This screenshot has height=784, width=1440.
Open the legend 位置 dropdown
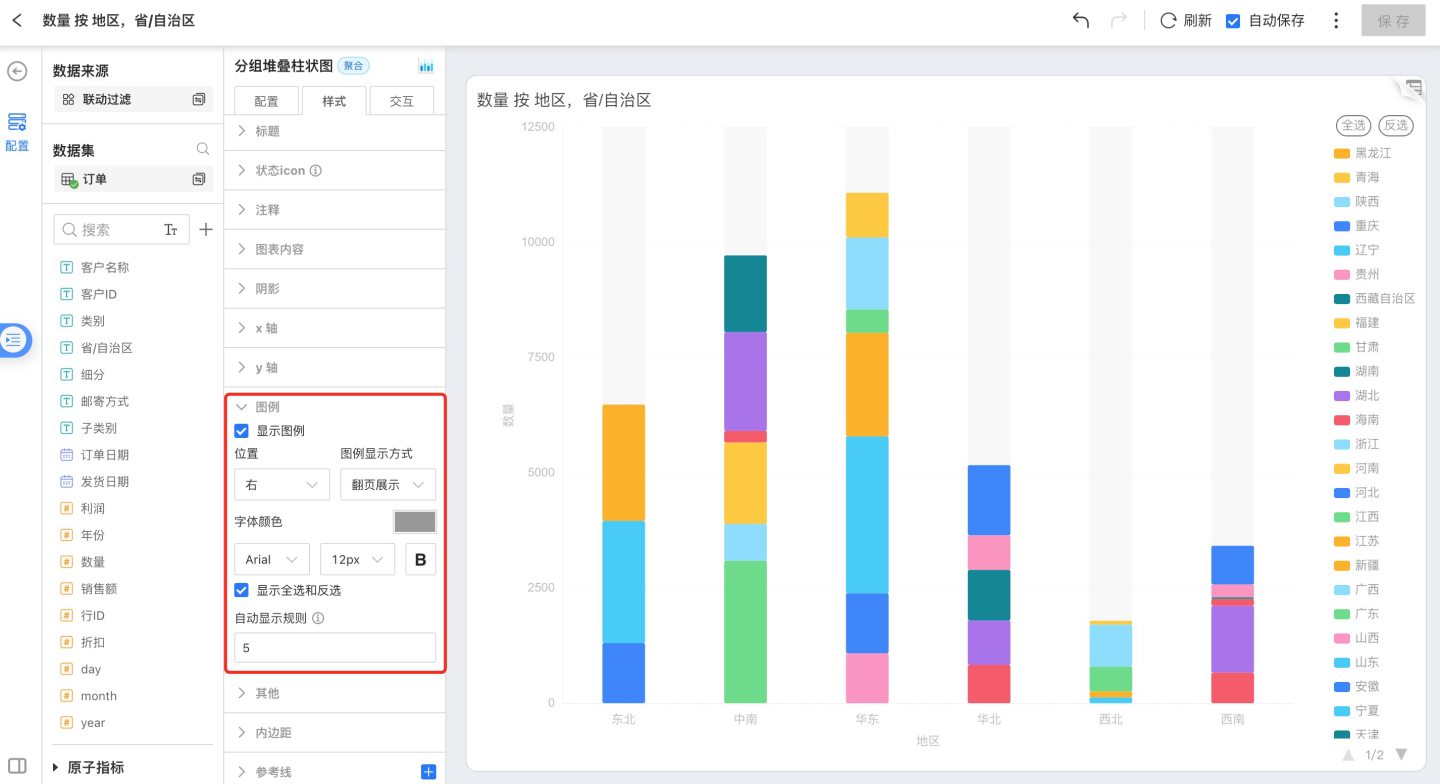pos(282,484)
